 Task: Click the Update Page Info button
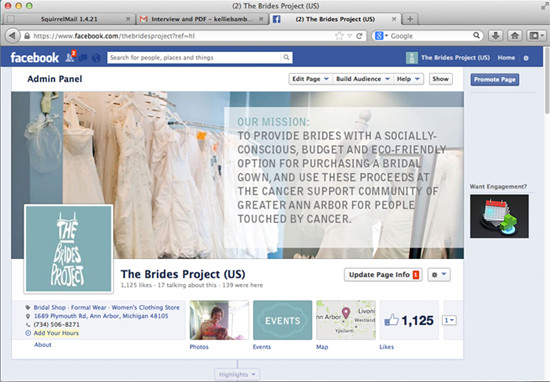pos(383,275)
